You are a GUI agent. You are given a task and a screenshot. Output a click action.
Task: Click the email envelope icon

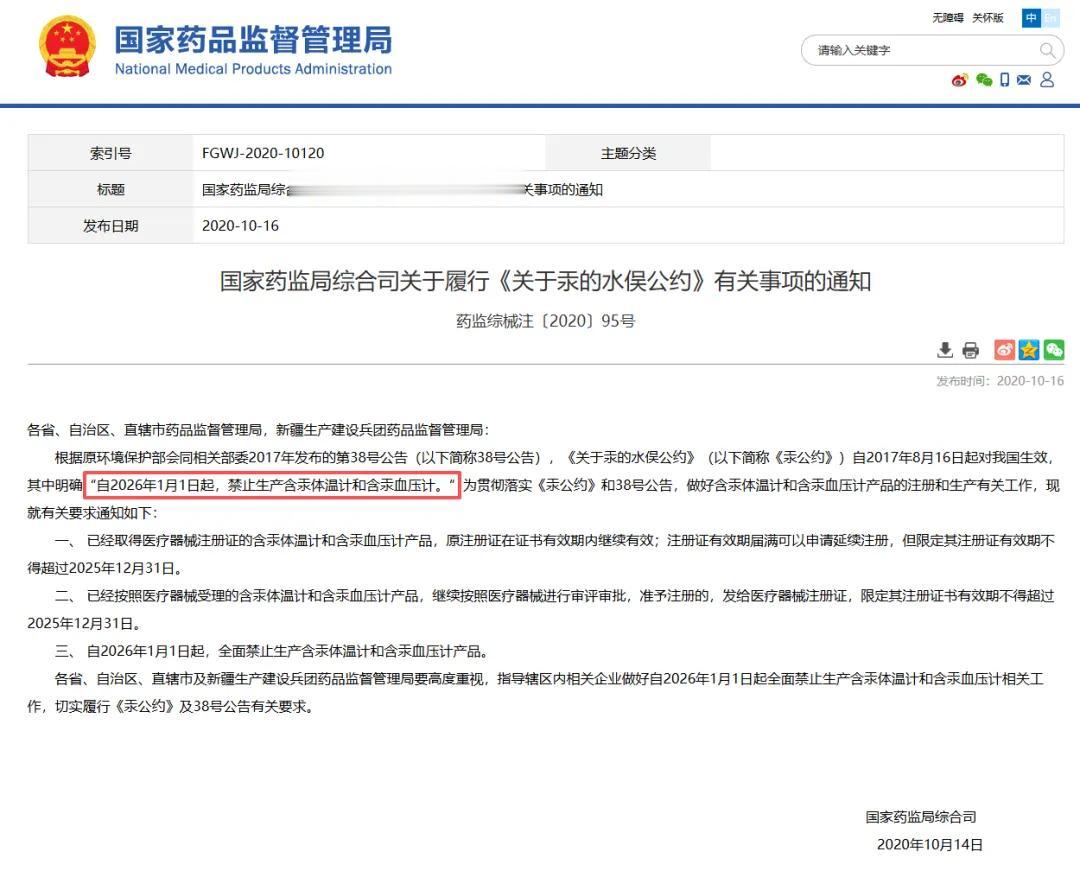click(1024, 80)
